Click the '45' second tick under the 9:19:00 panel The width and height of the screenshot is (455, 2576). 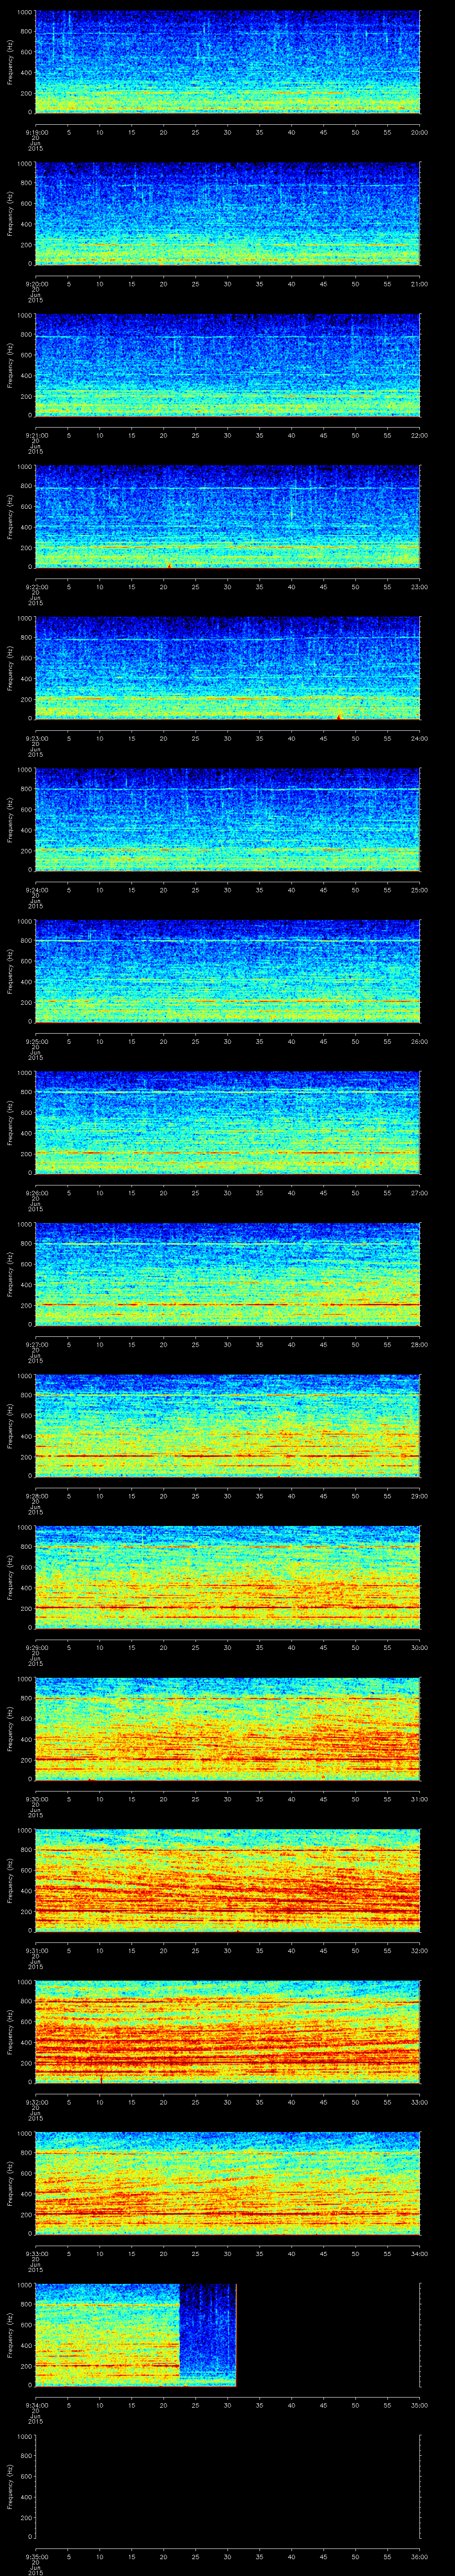tap(324, 132)
